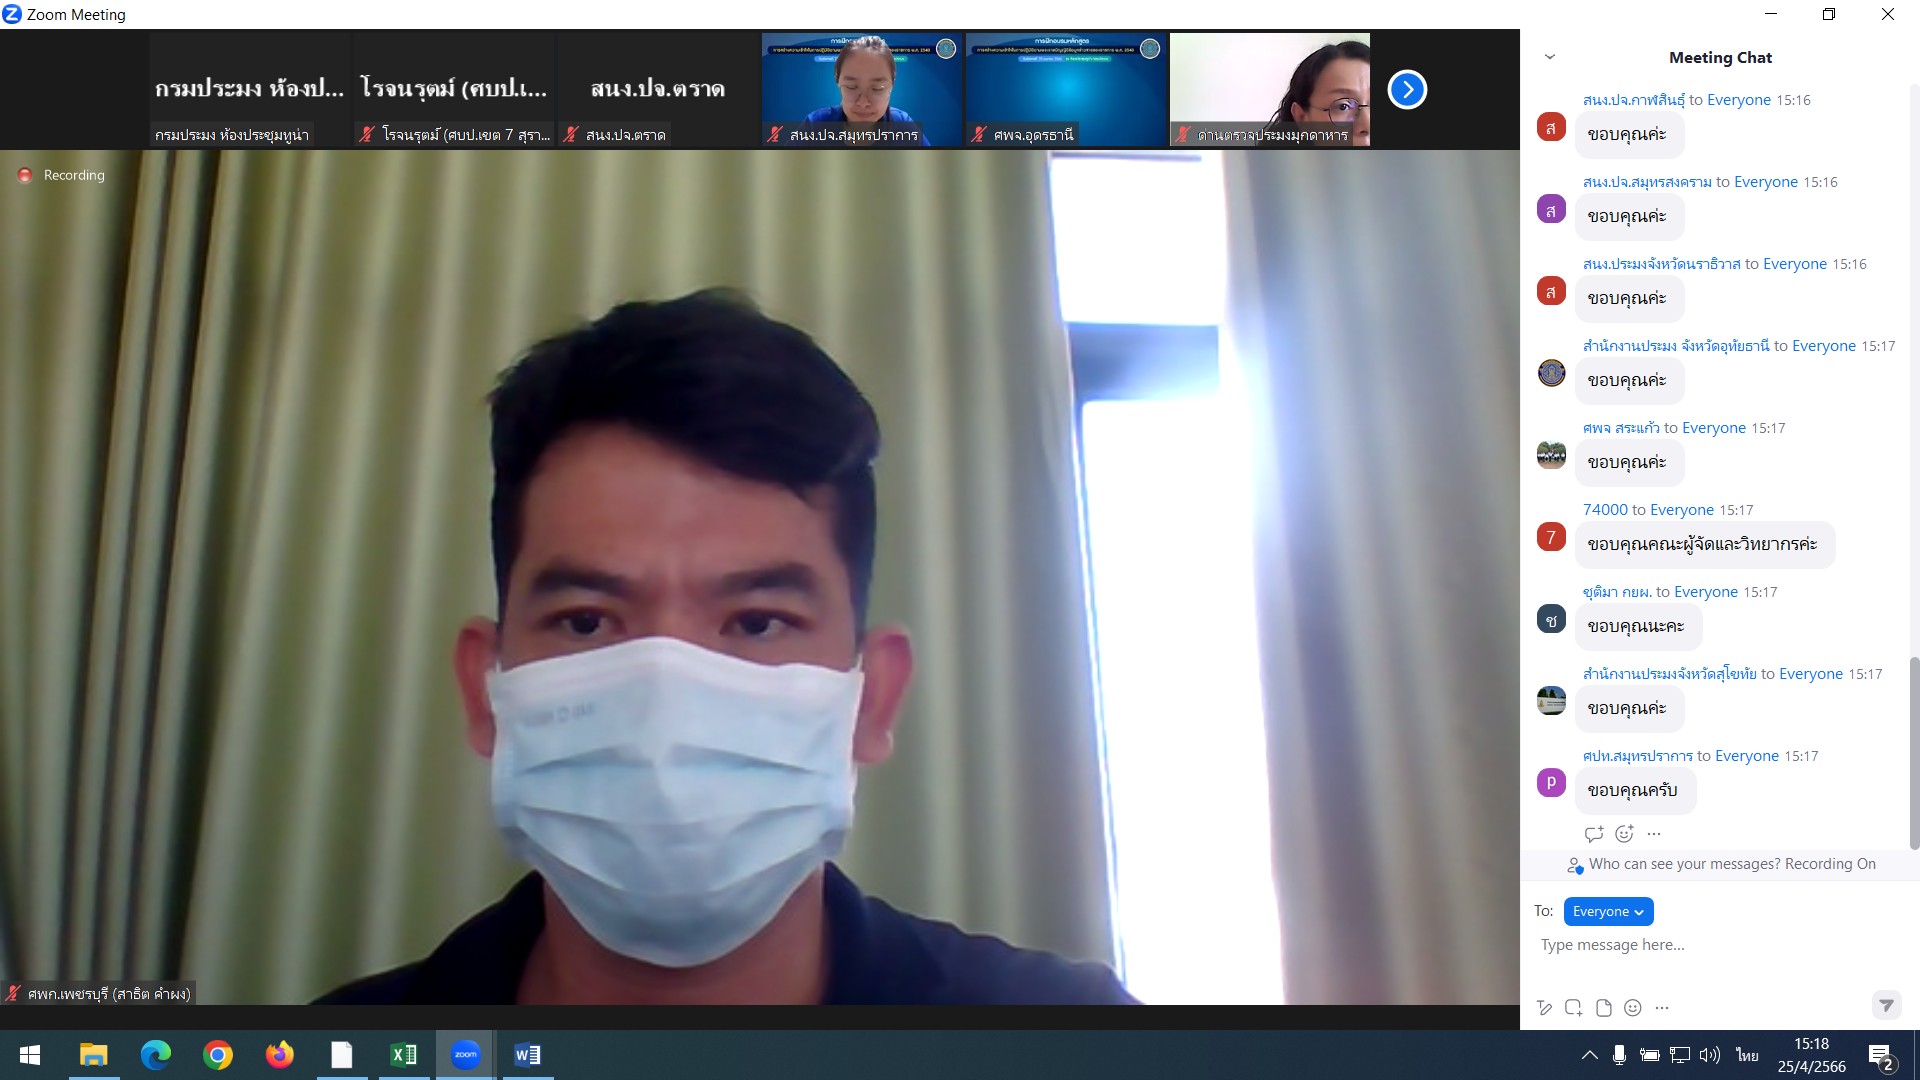Attach a file in chat
The height and width of the screenshot is (1080, 1920).
pyautogui.click(x=1604, y=1007)
